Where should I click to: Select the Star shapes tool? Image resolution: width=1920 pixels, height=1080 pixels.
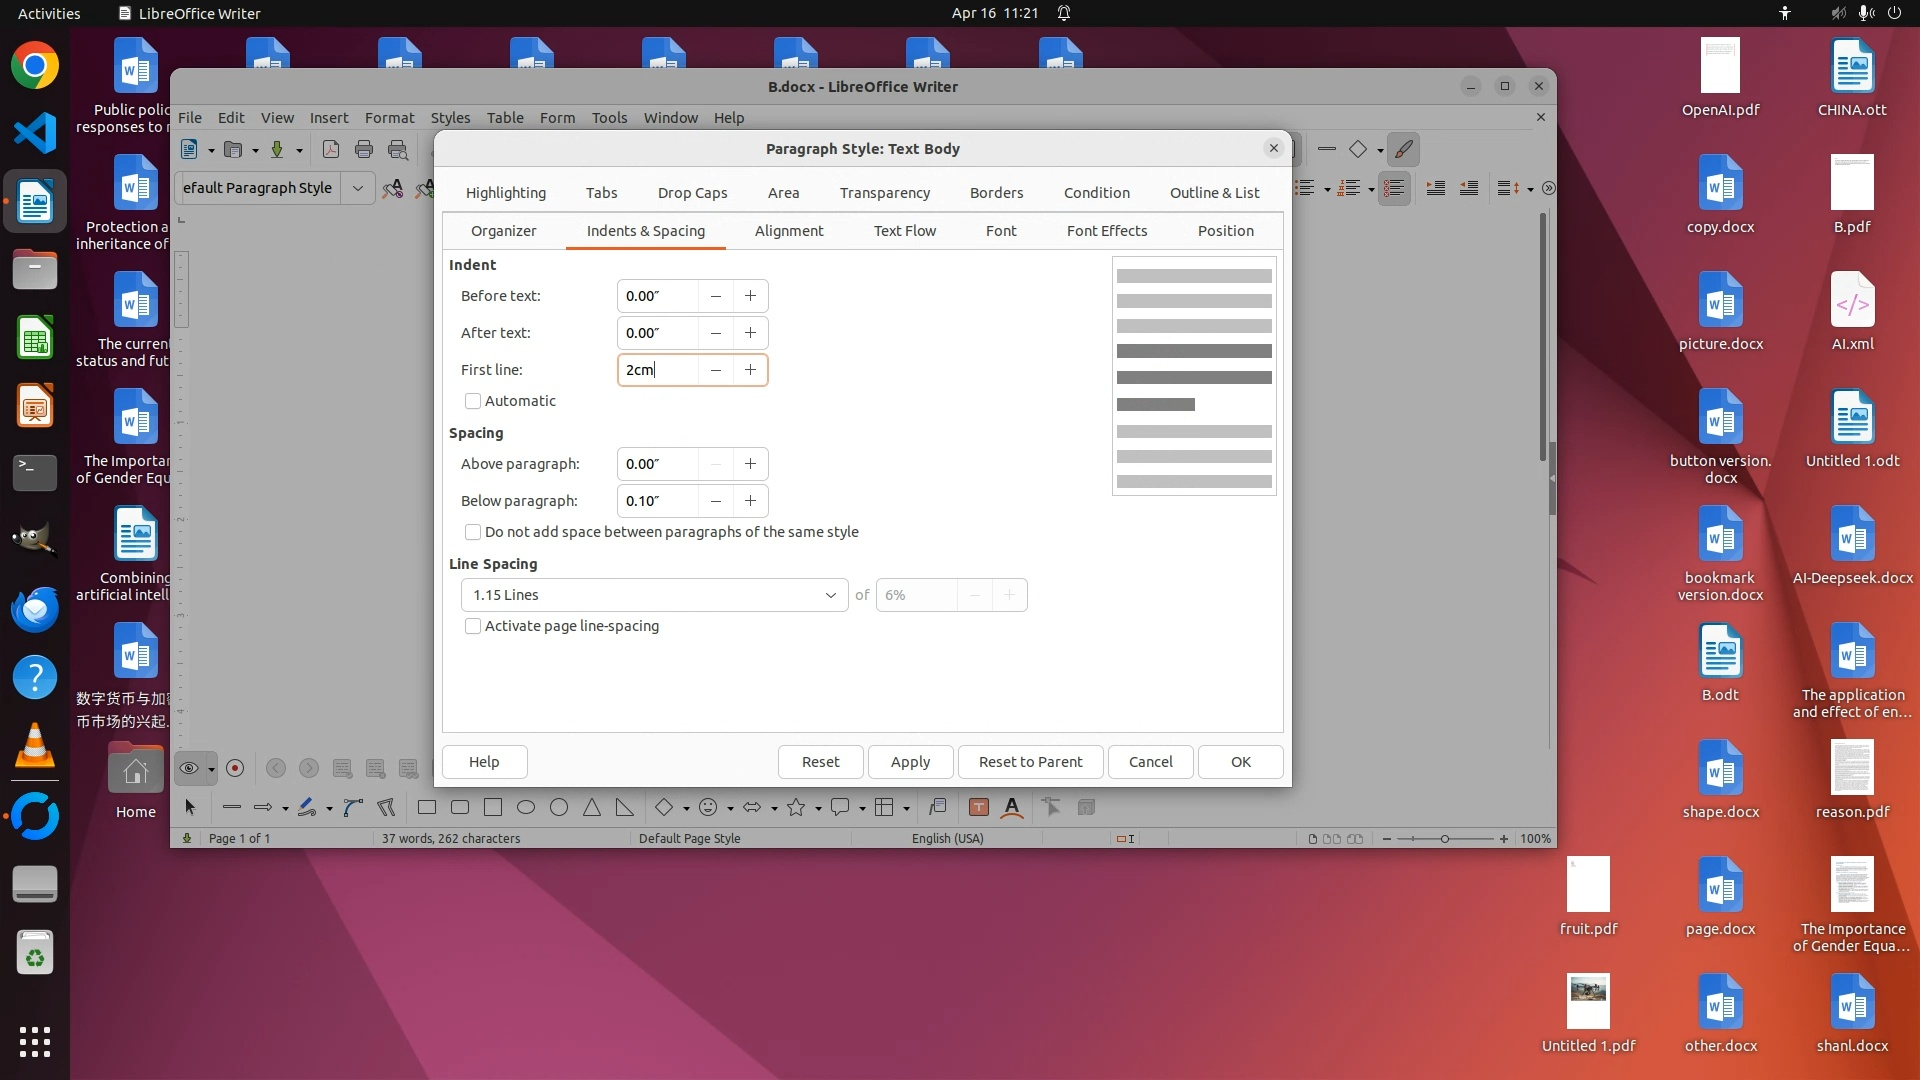click(796, 808)
